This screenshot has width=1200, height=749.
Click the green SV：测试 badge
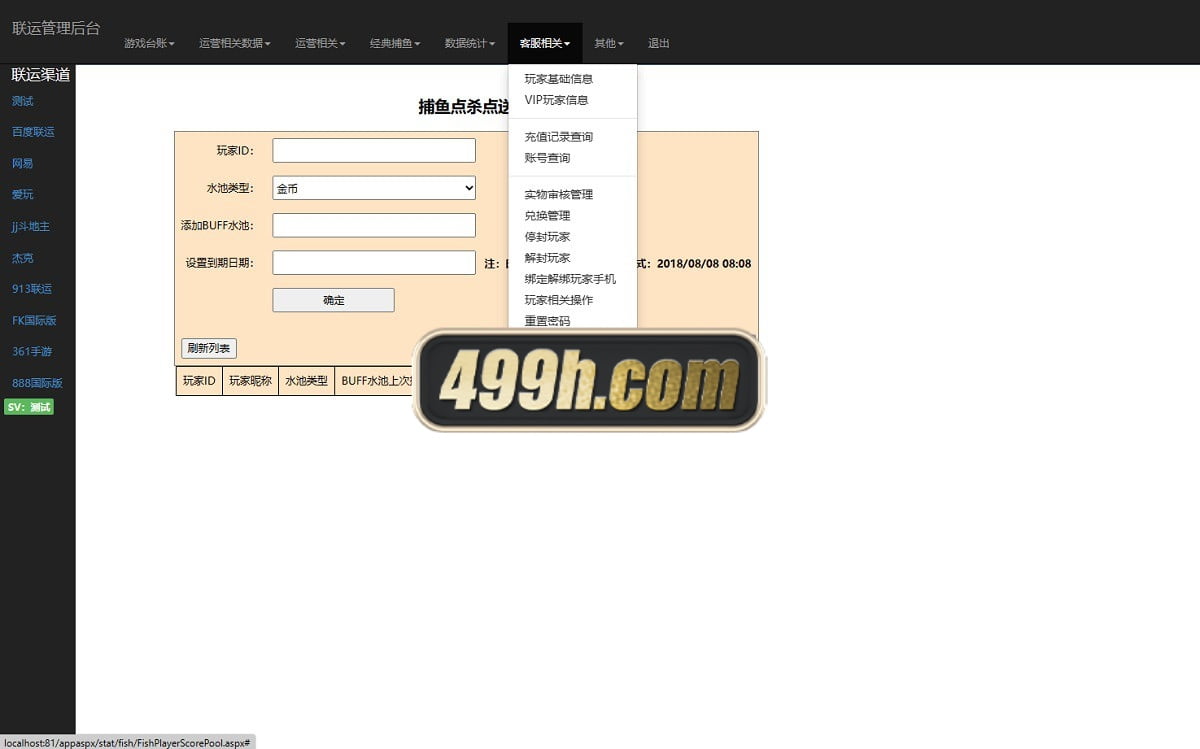(x=29, y=407)
